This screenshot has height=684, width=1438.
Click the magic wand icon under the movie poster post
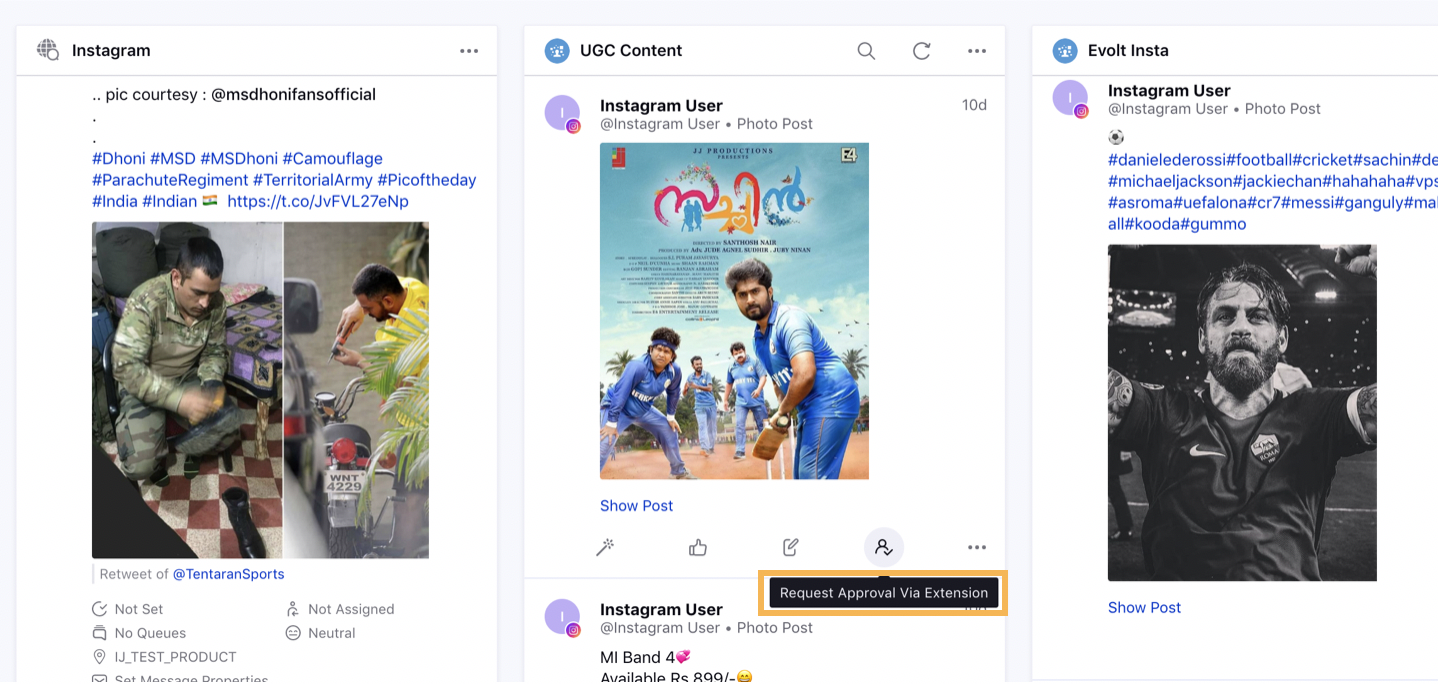click(x=605, y=547)
